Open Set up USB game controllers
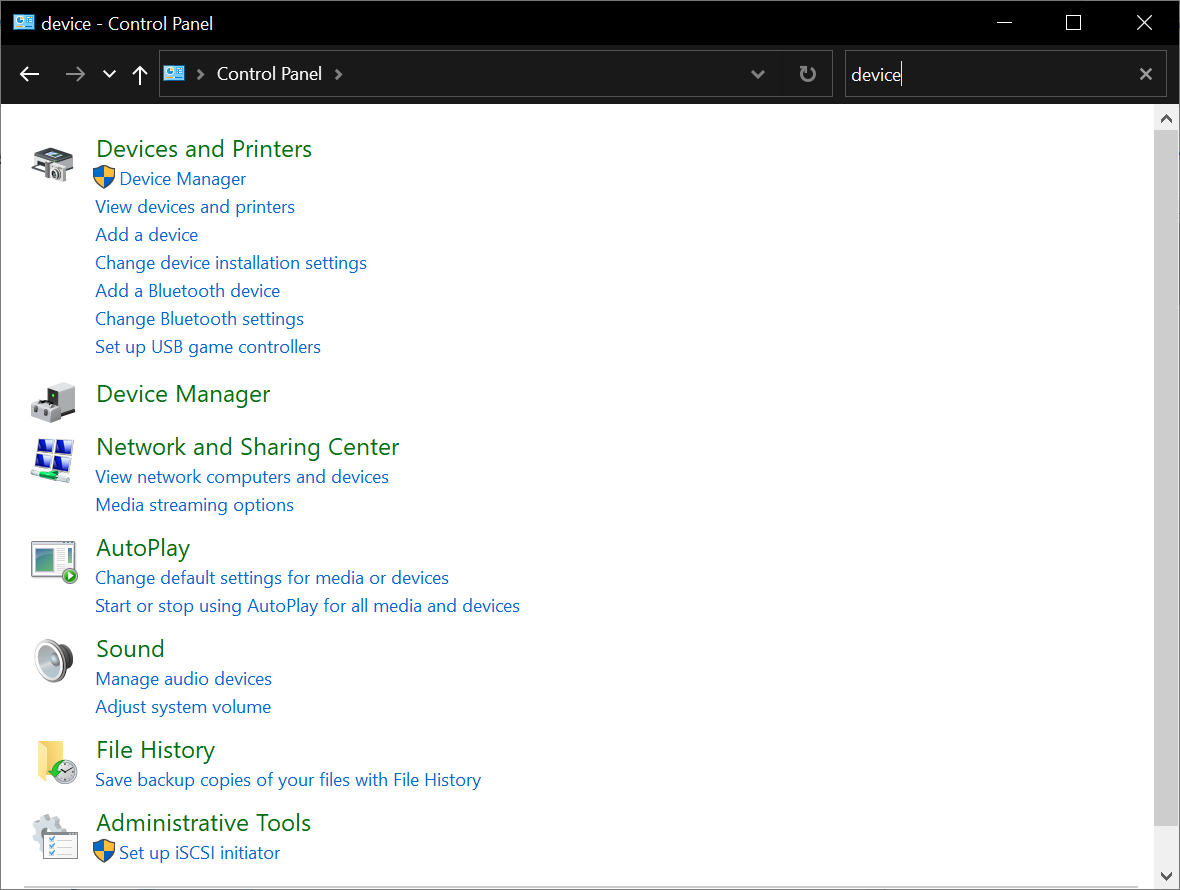 click(207, 346)
